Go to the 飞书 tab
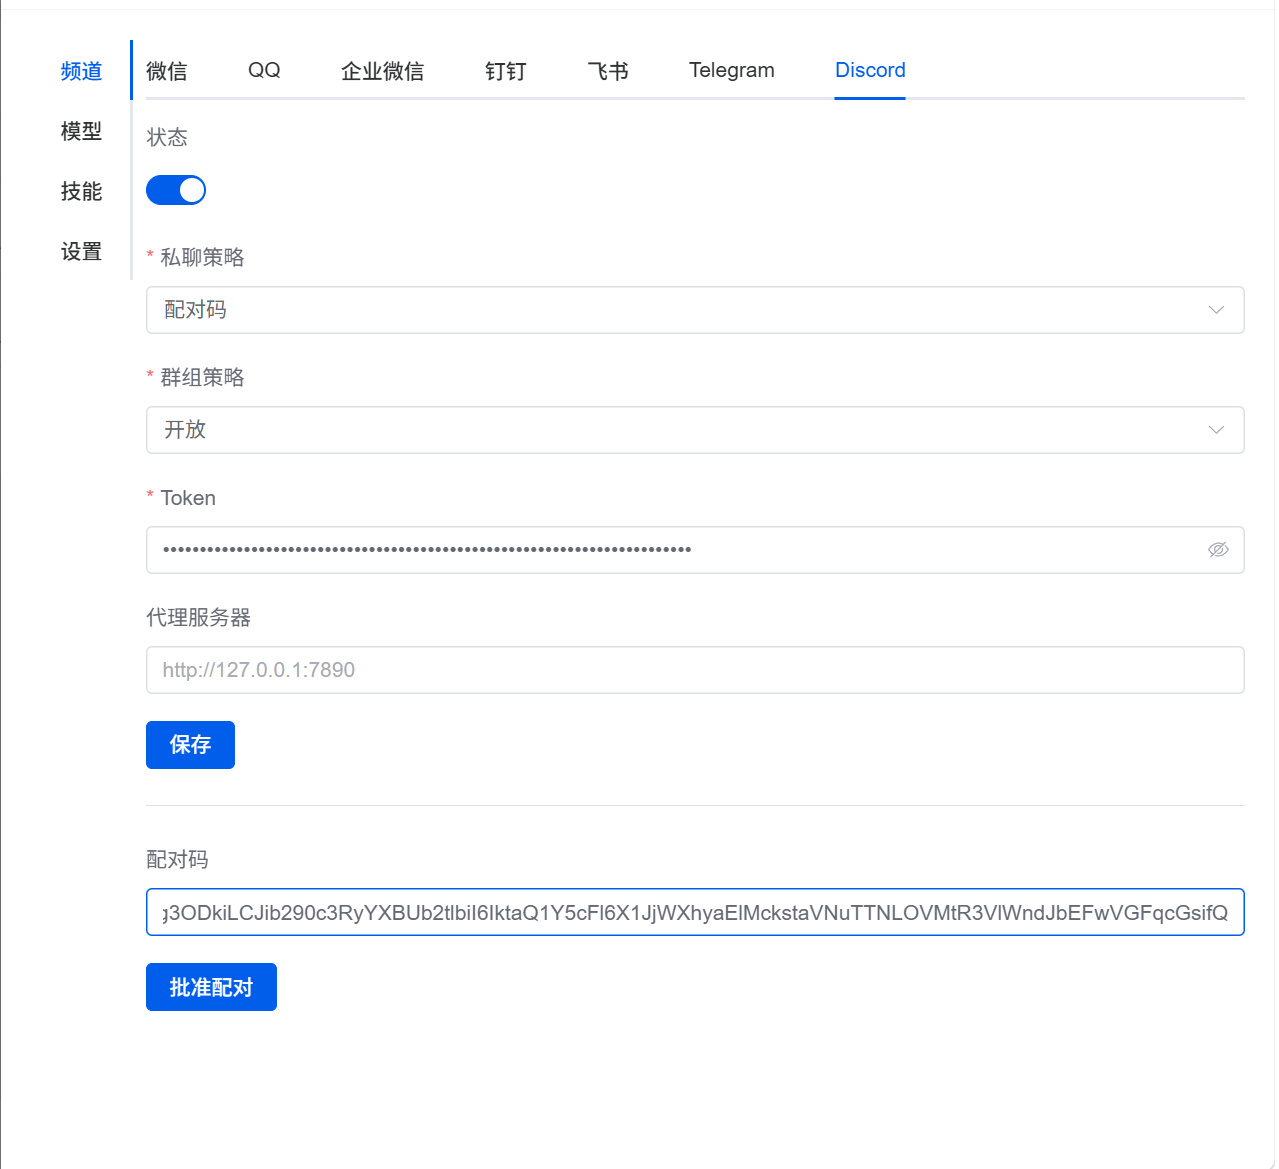The image size is (1279, 1169). [x=608, y=71]
